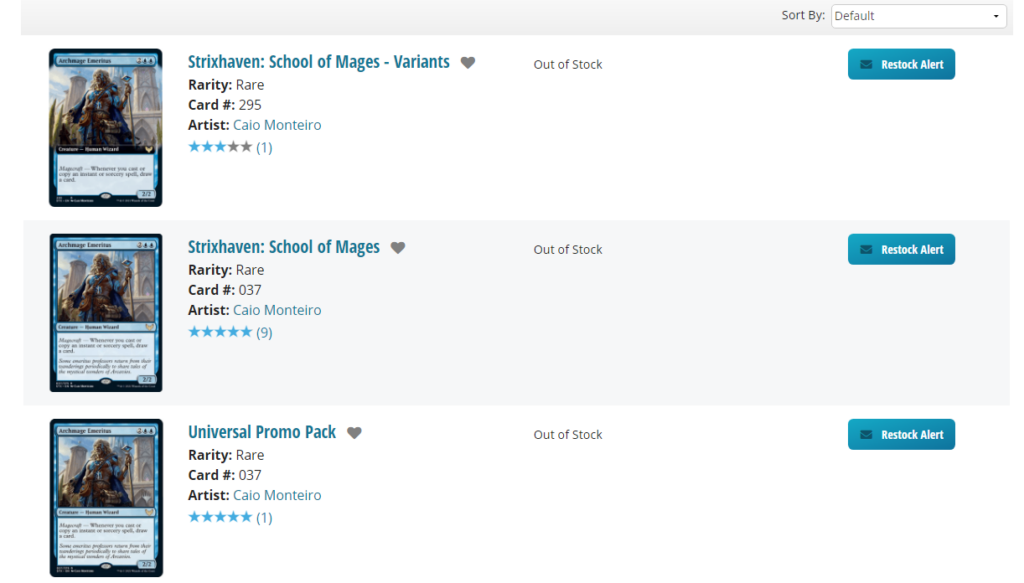Click 'Out of Stock' for Universal Promo Pack
1024x583 pixels.
(x=568, y=435)
